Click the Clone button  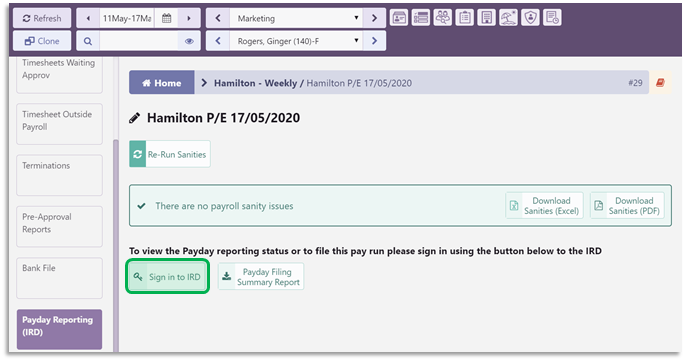[x=42, y=41]
